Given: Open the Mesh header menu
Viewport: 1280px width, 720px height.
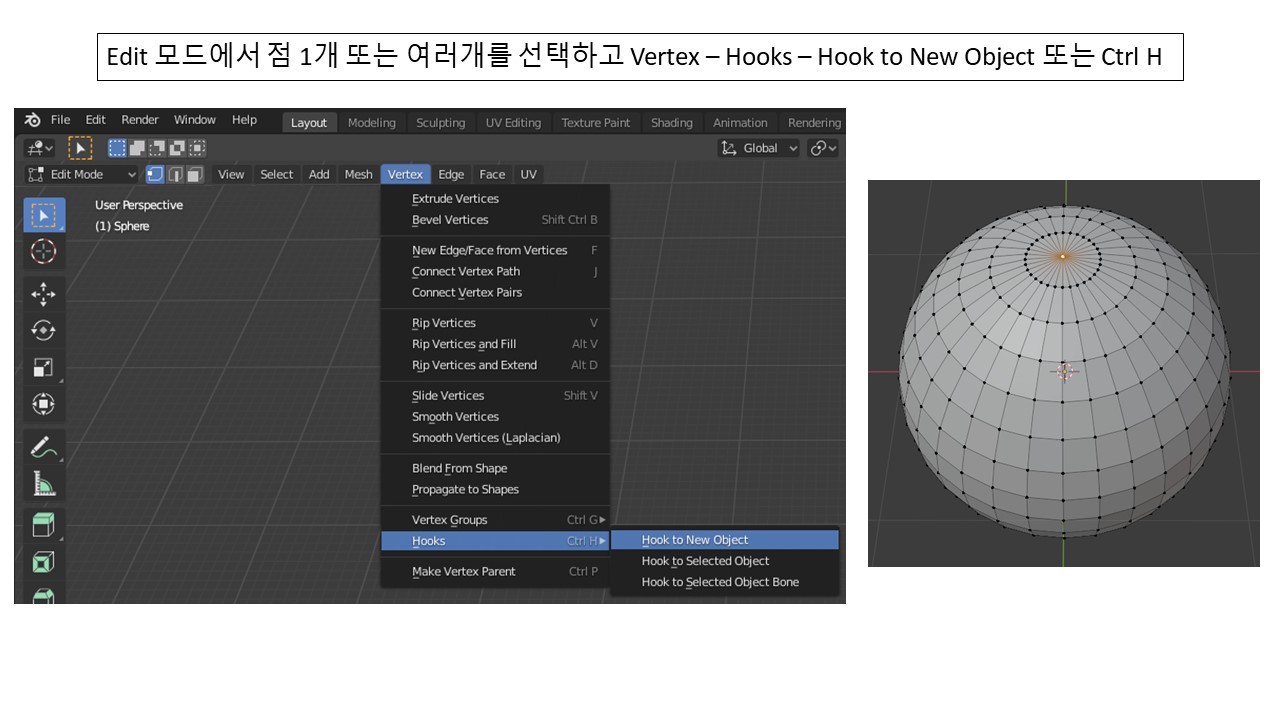Looking at the screenshot, I should (x=358, y=174).
